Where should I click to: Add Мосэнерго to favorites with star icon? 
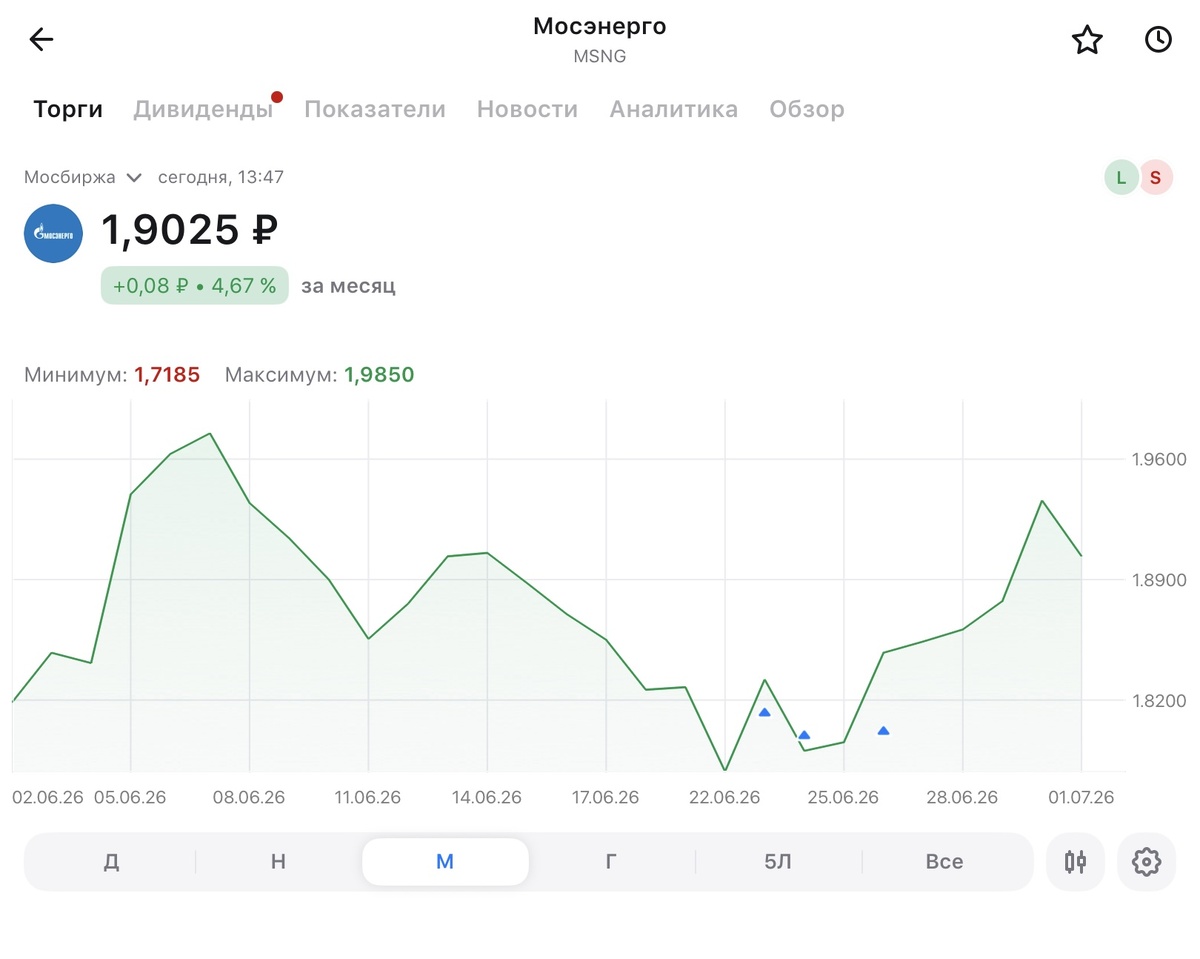point(1087,40)
